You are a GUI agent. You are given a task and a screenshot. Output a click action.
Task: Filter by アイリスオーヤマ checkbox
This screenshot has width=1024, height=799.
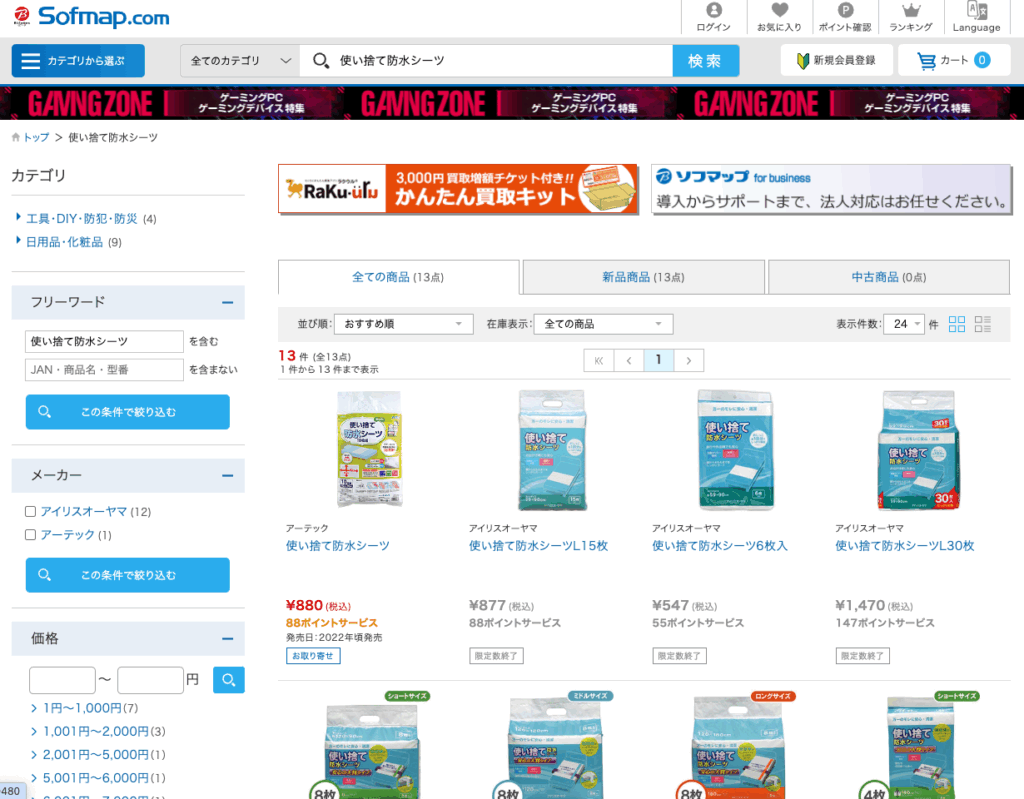(30, 512)
